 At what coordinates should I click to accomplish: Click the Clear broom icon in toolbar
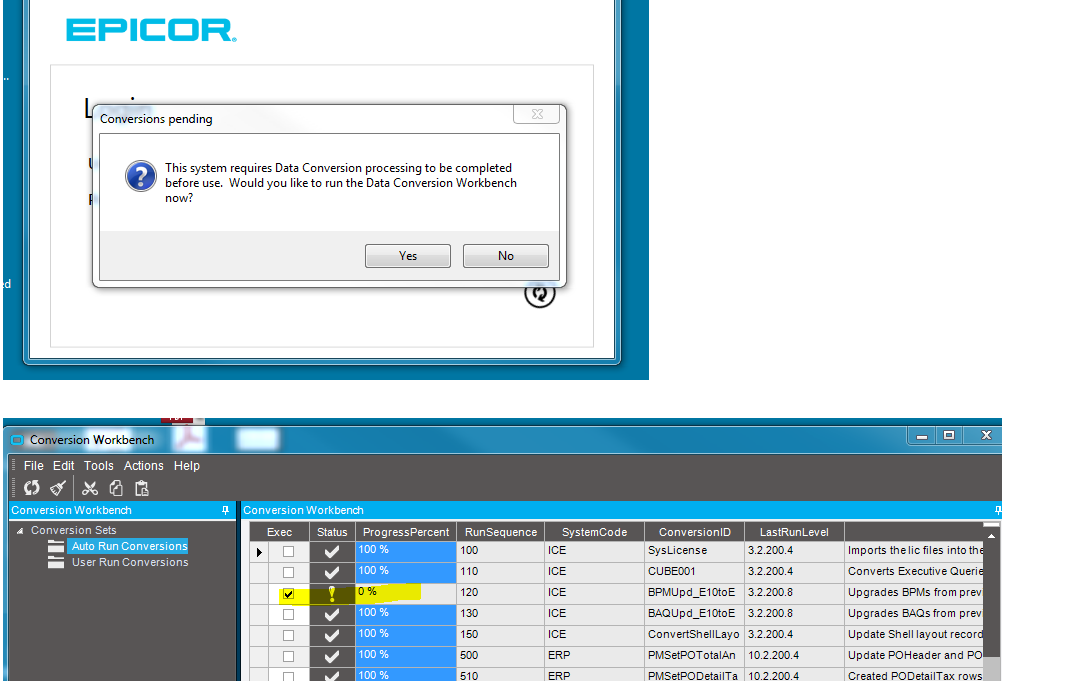(58, 488)
